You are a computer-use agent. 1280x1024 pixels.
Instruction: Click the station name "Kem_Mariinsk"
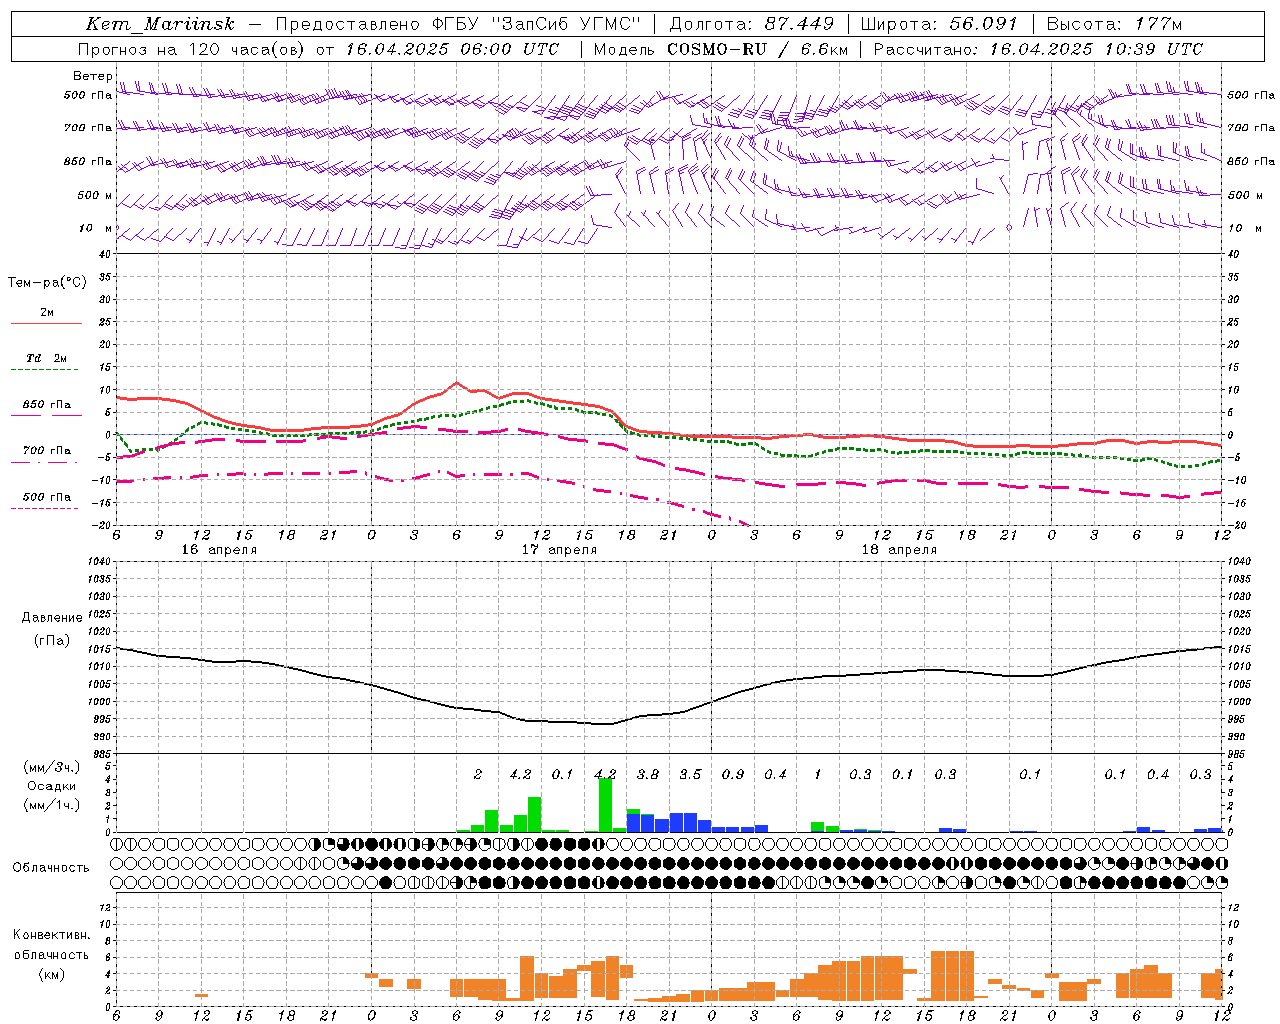tap(160, 24)
